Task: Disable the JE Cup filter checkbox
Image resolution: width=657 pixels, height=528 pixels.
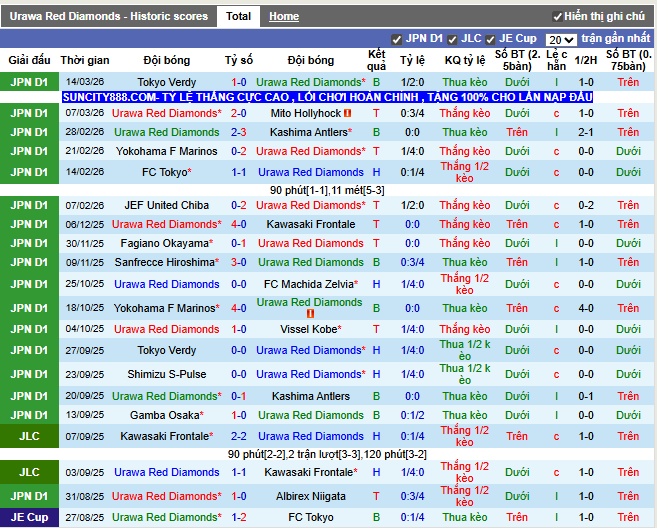Action: tap(491, 39)
